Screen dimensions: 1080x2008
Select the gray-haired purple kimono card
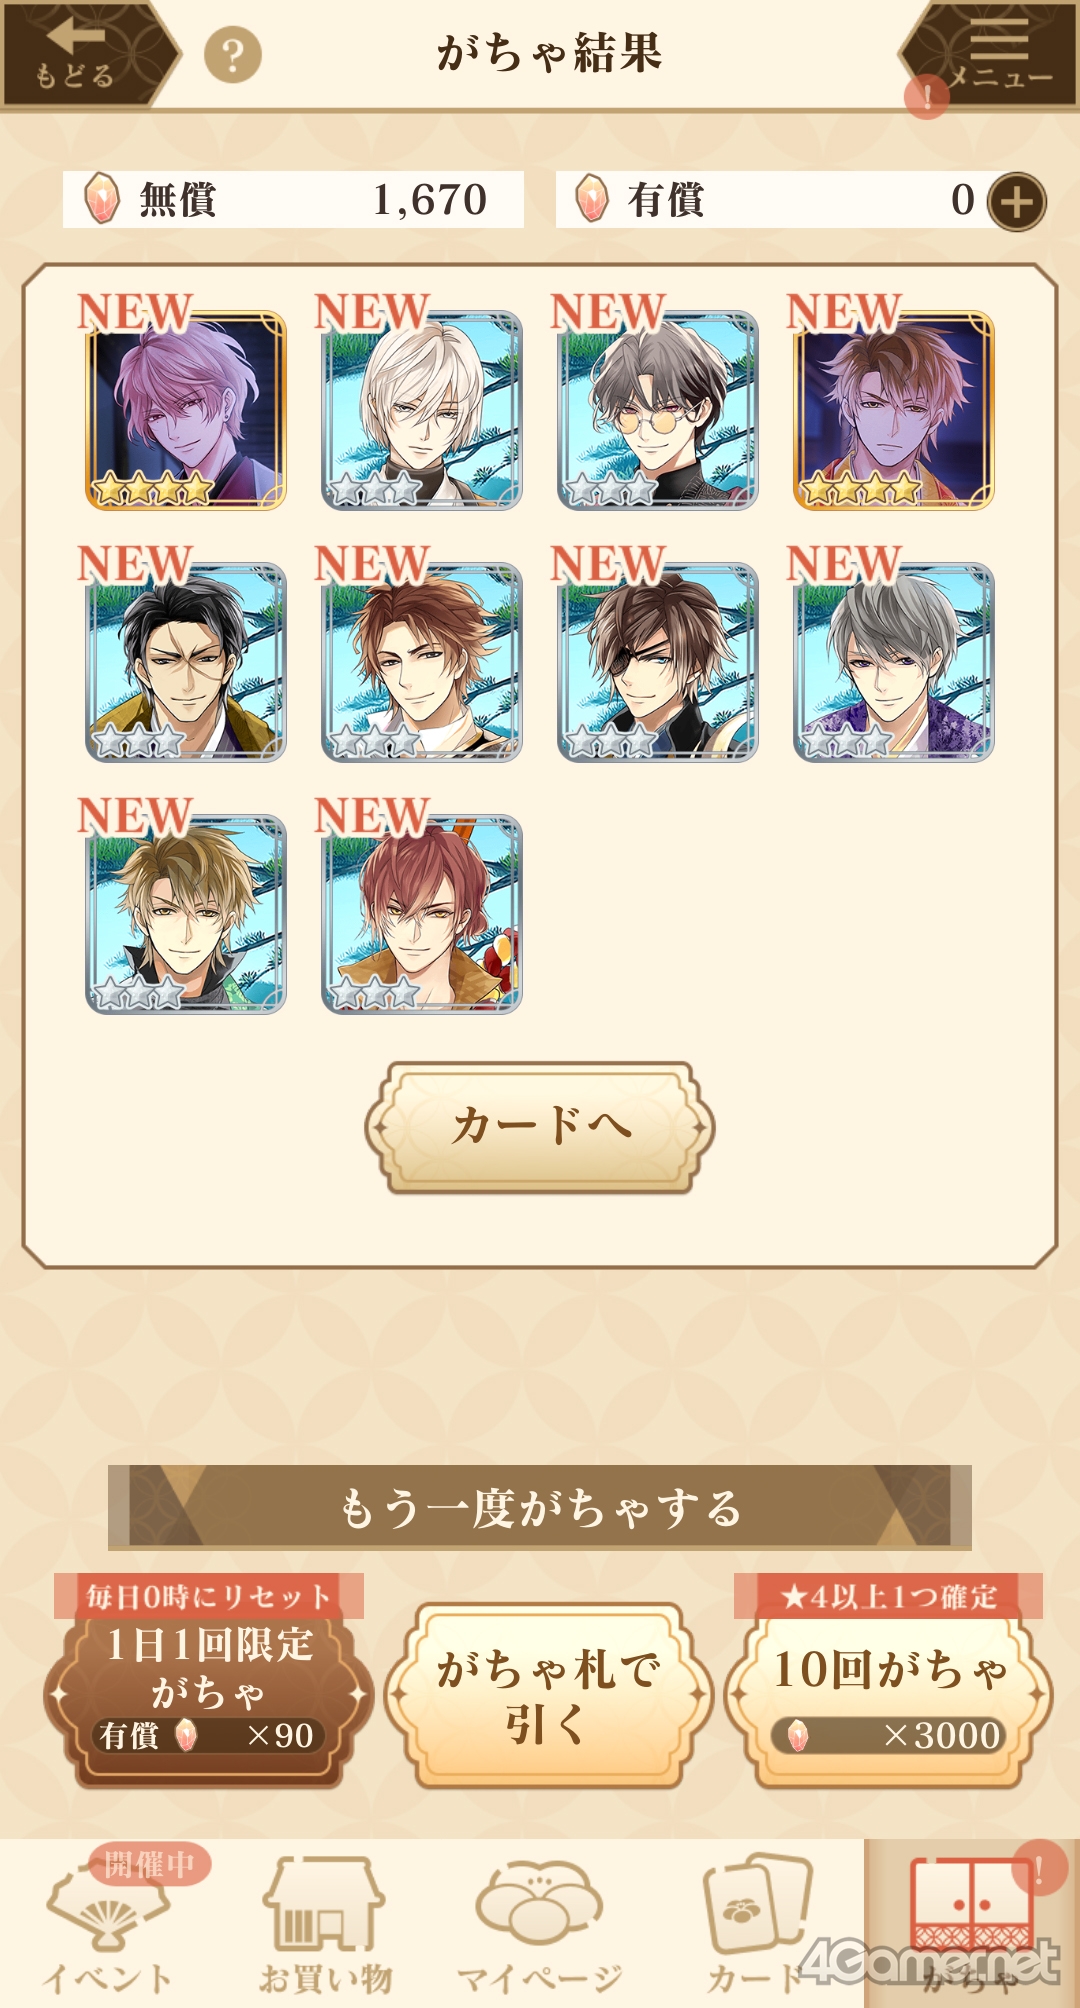point(894,662)
